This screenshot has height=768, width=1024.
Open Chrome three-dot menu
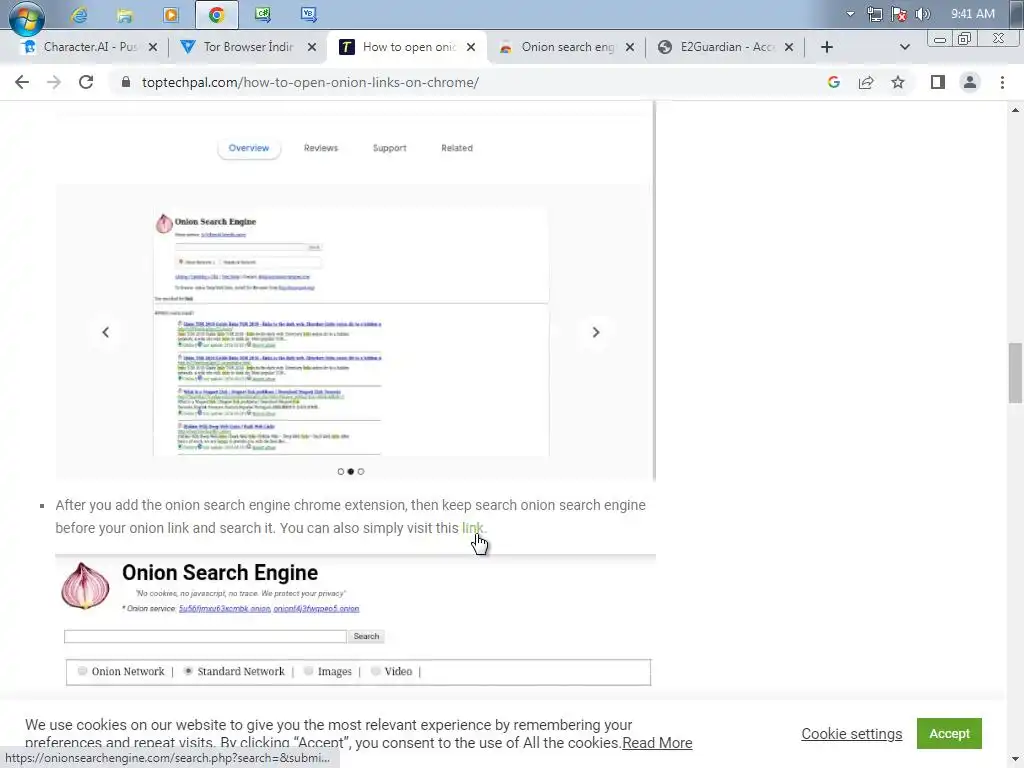tap(1002, 82)
